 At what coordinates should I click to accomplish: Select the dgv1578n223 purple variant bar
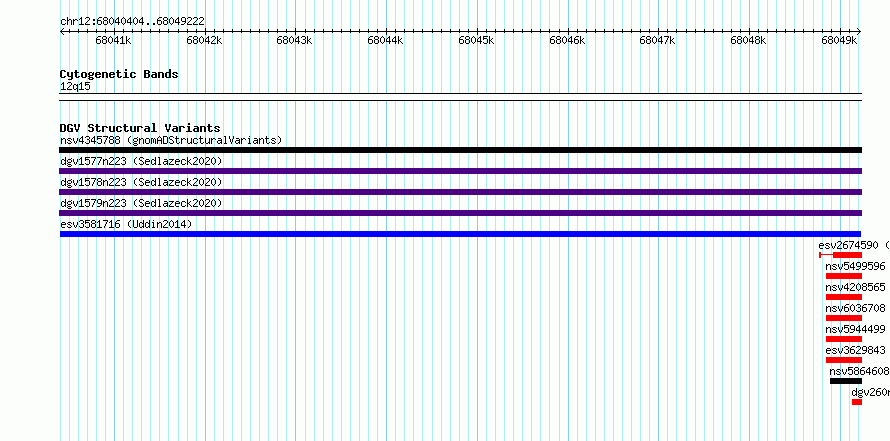460,192
